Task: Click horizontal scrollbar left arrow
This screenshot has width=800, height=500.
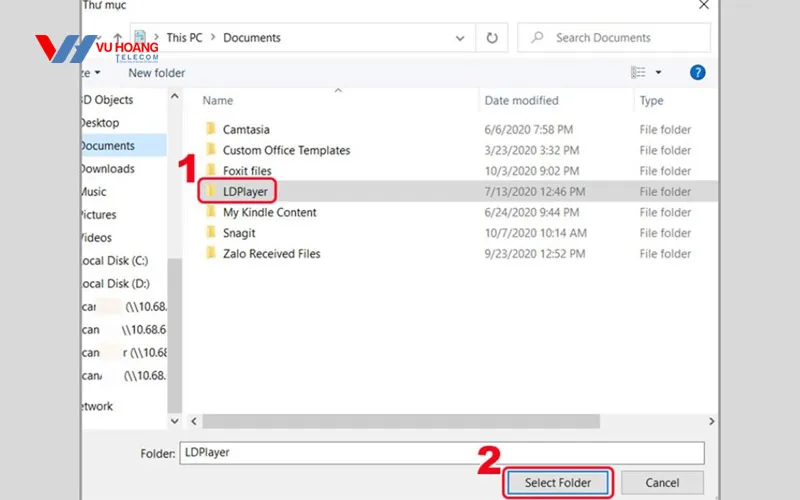Action: [194, 421]
